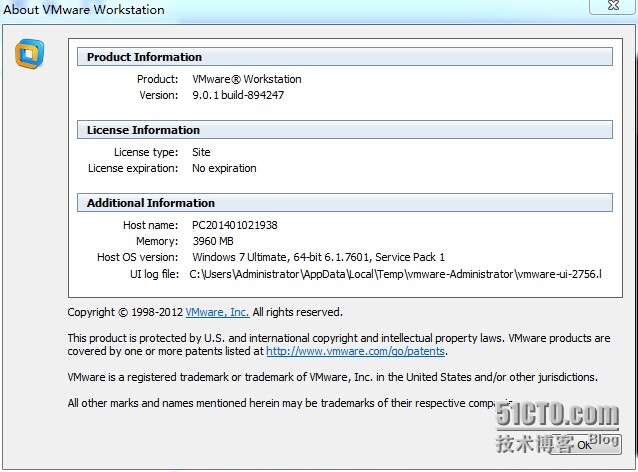The width and height of the screenshot is (638, 472).
Task: Click the 'License expiration:' label
Action: [x=133, y=168]
